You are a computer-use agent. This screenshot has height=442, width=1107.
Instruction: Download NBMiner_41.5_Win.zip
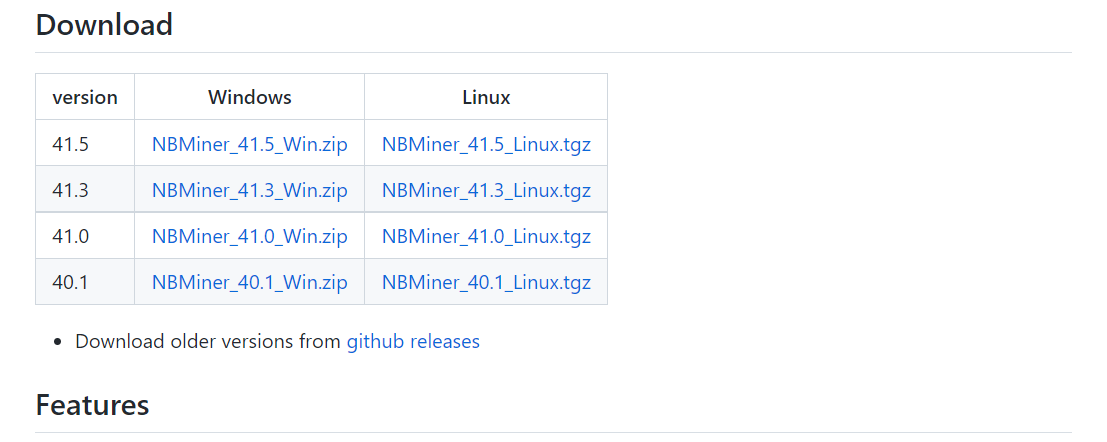pyautogui.click(x=249, y=145)
